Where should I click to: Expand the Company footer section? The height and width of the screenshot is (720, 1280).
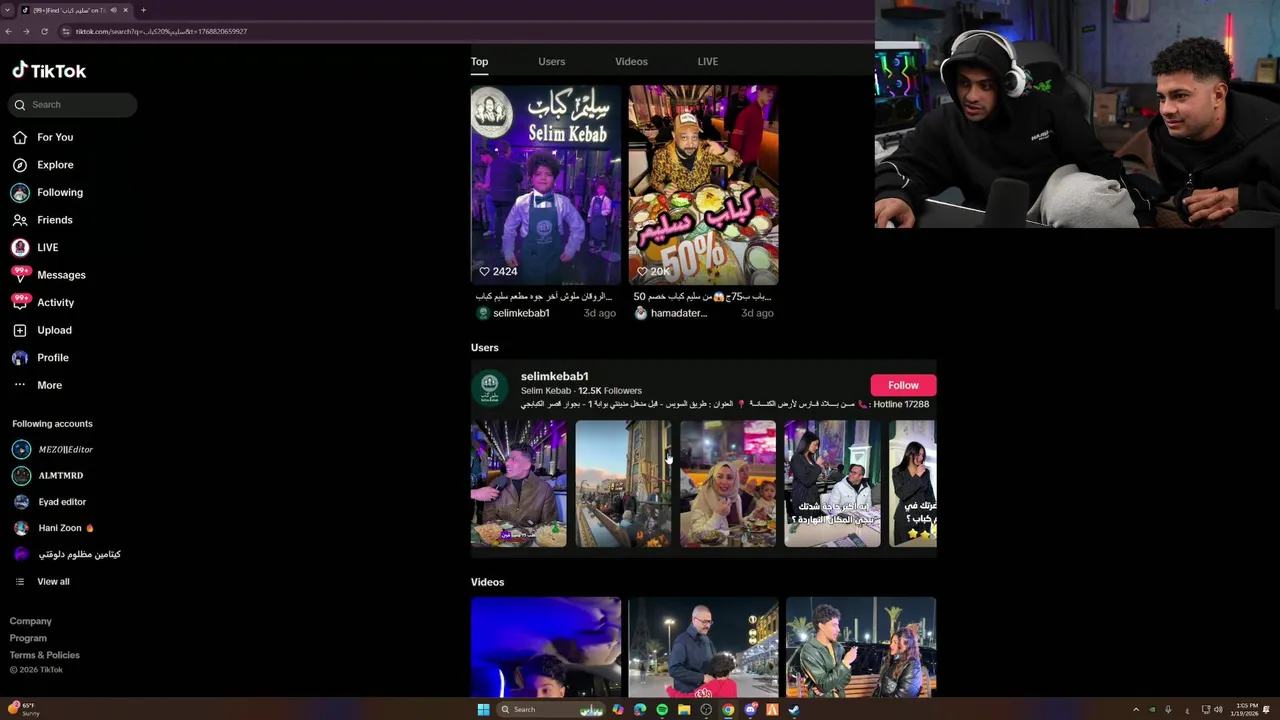point(31,621)
